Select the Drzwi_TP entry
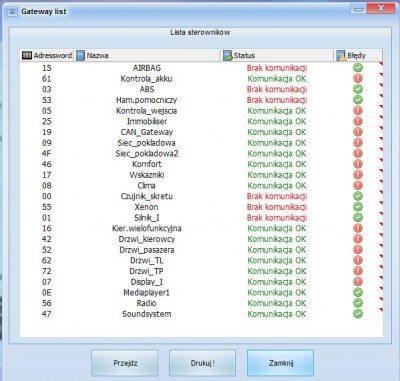The image size is (400, 381). (x=147, y=271)
